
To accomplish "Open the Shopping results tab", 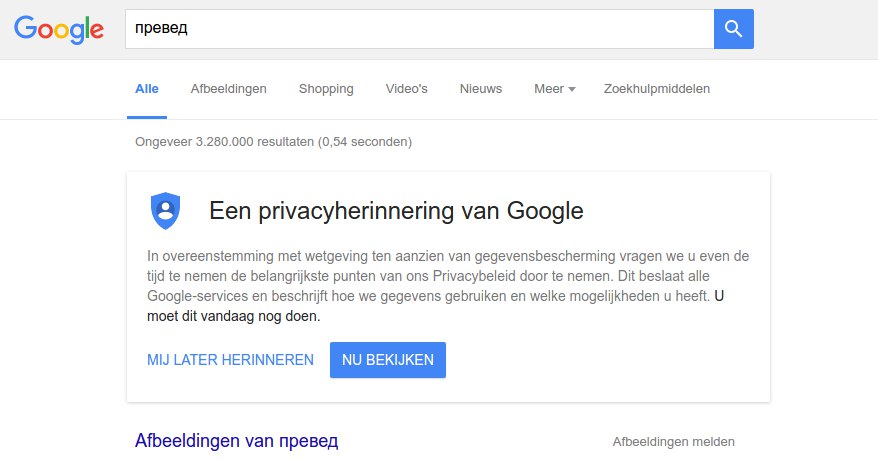I will pos(326,88).
